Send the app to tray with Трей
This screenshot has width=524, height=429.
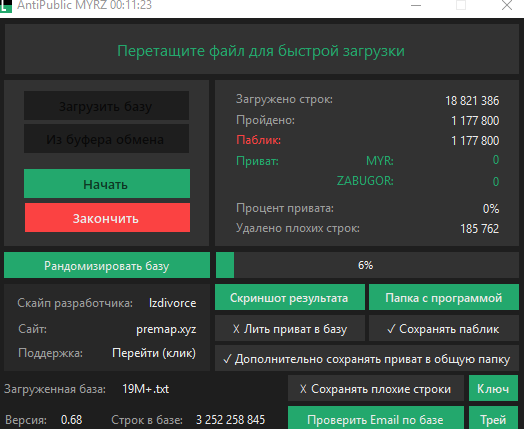(493, 418)
